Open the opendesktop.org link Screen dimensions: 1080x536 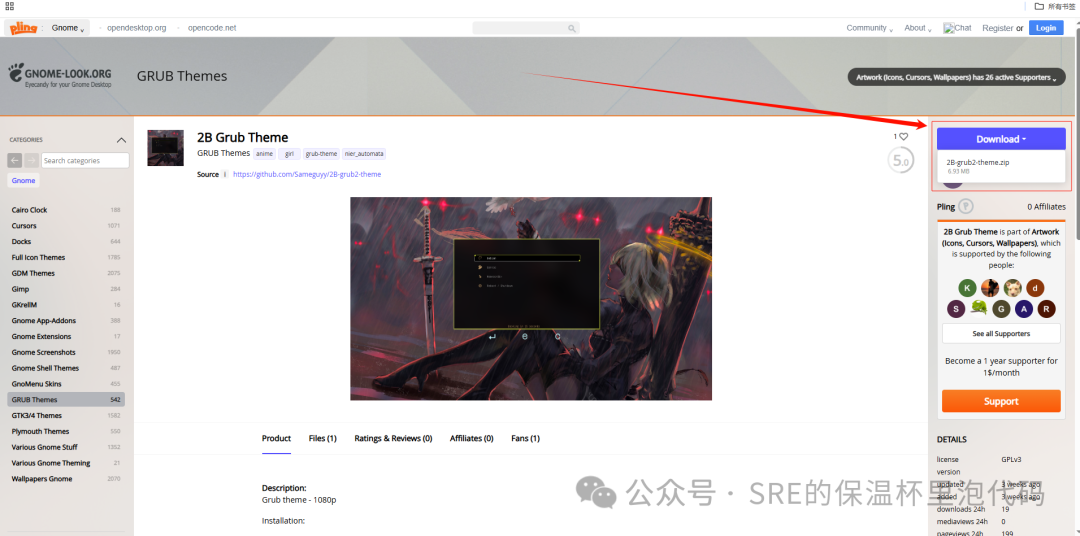pos(136,28)
